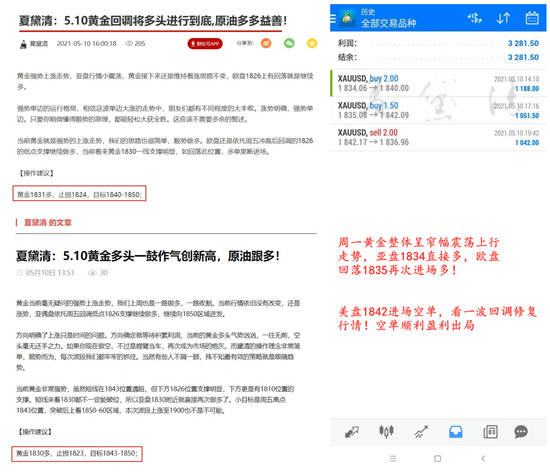Click the 2021-05-10 16:00:18 publish date

click(86, 44)
